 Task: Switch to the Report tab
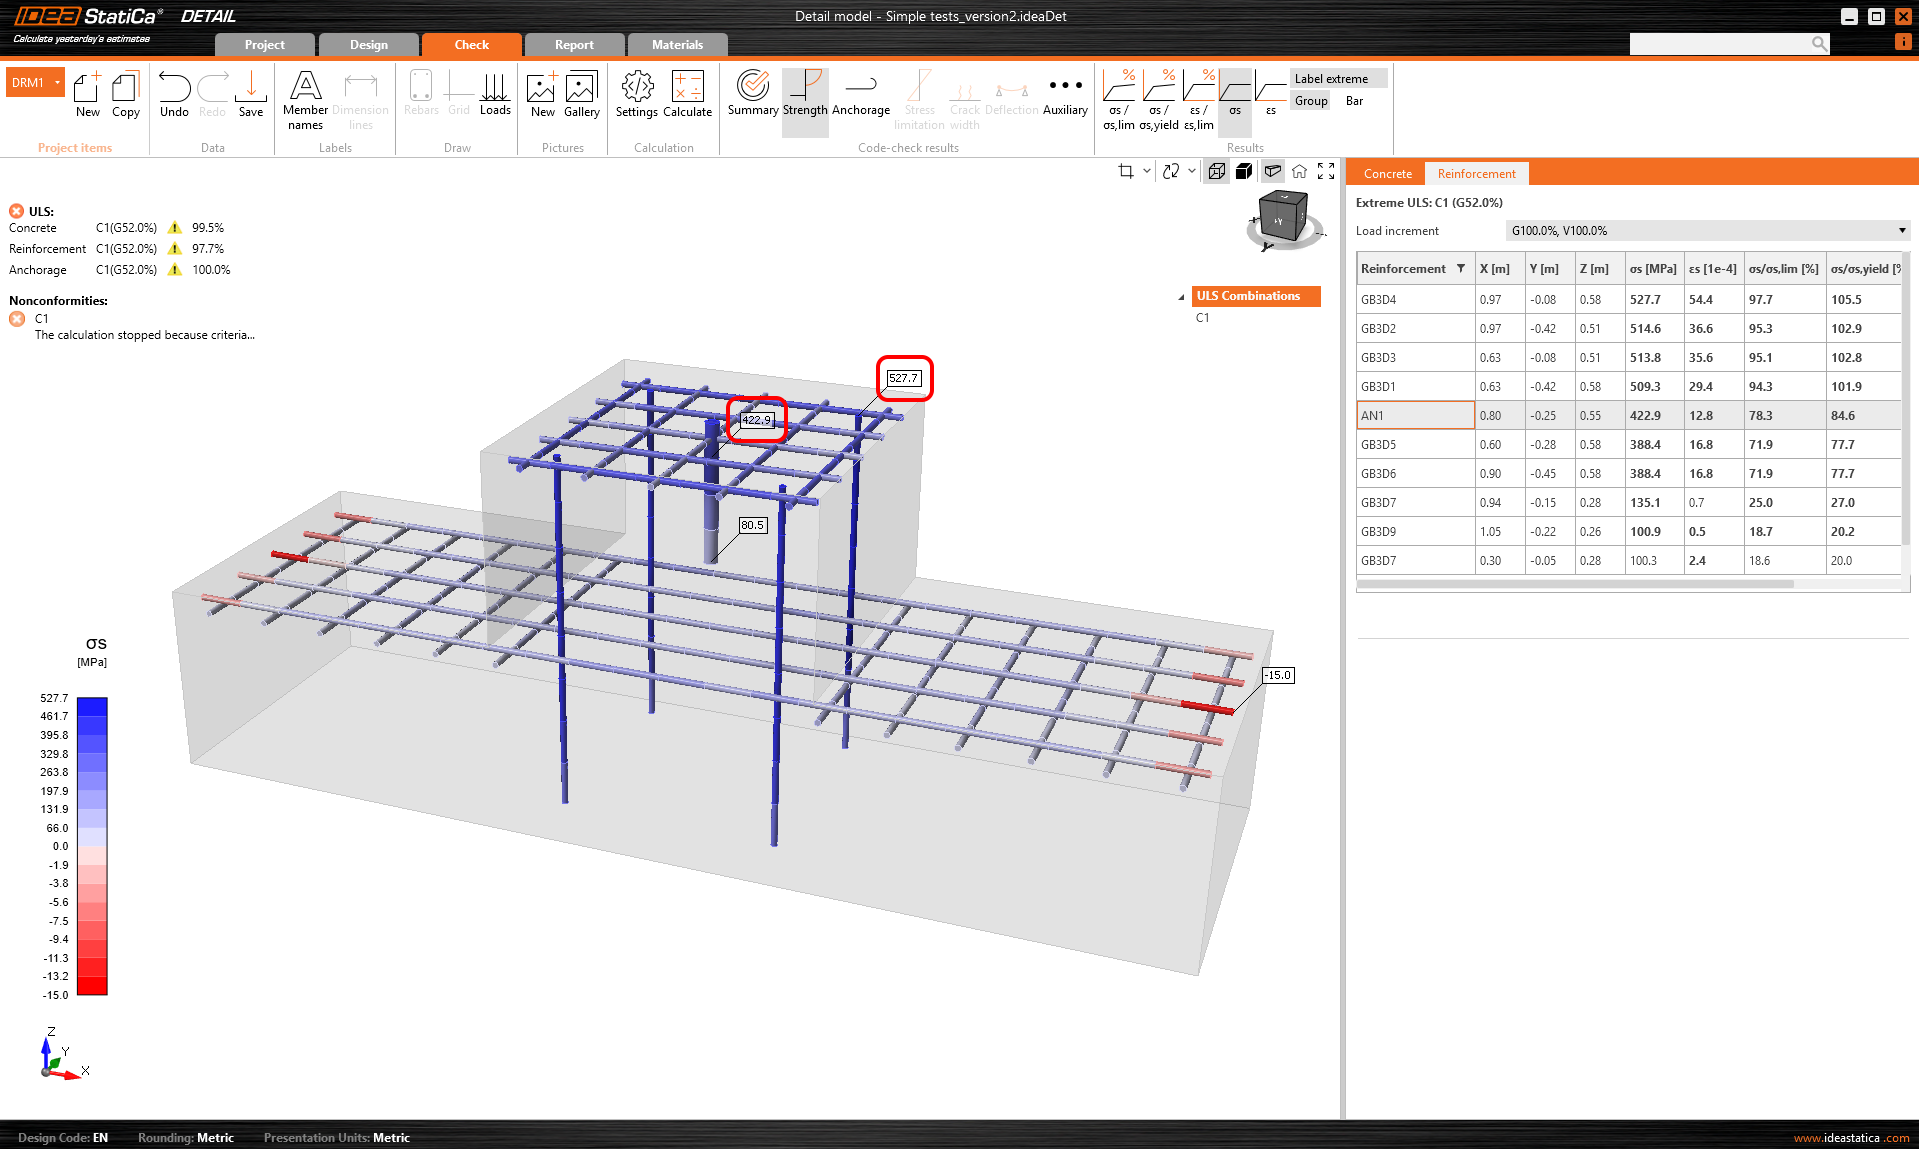click(x=574, y=45)
